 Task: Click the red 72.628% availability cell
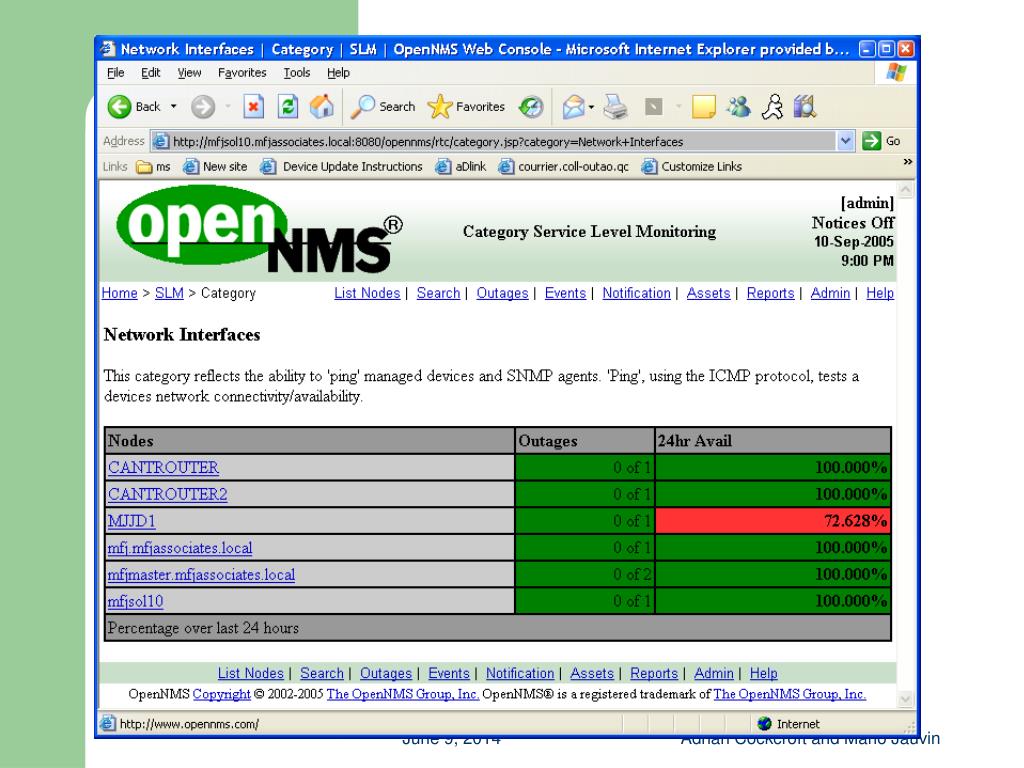[773, 521]
